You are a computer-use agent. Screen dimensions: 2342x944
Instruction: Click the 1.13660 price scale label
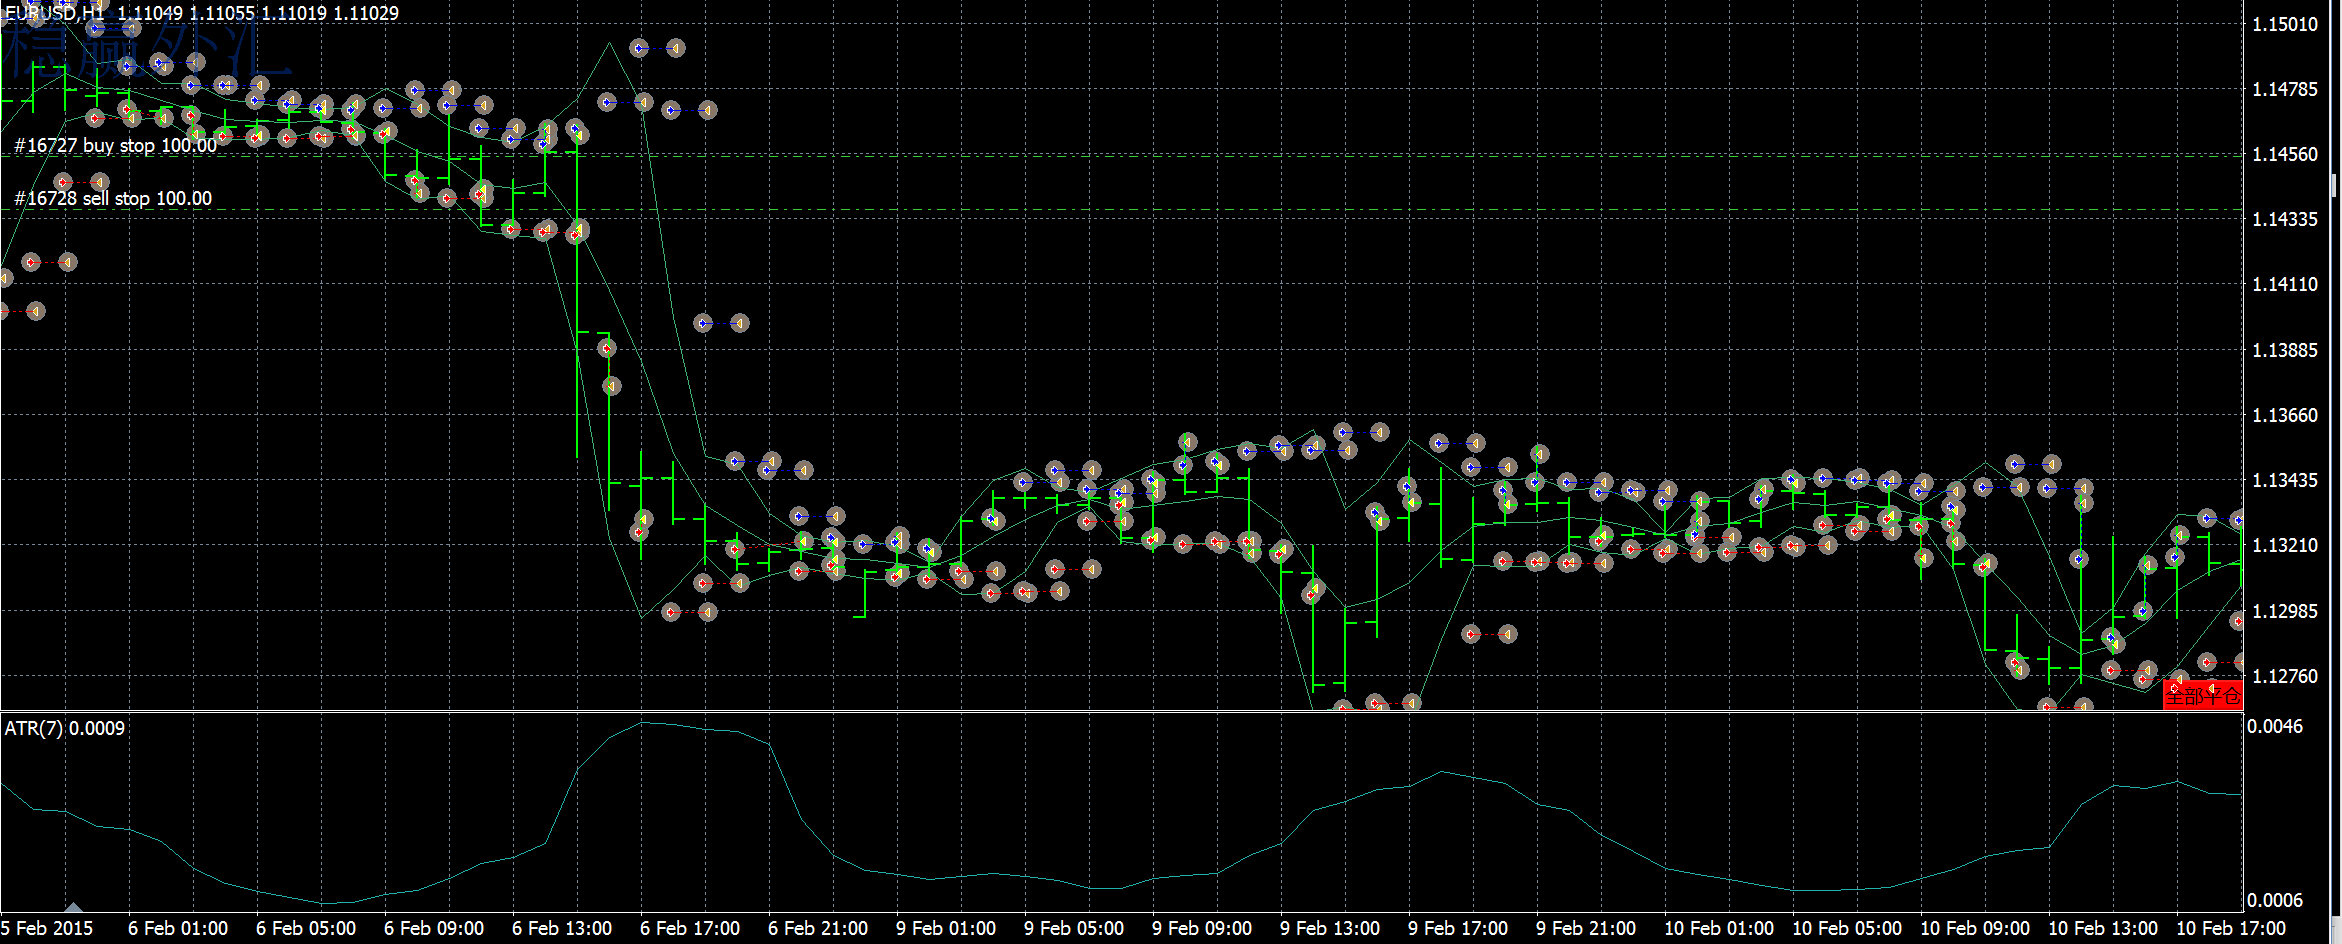pos(2285,415)
